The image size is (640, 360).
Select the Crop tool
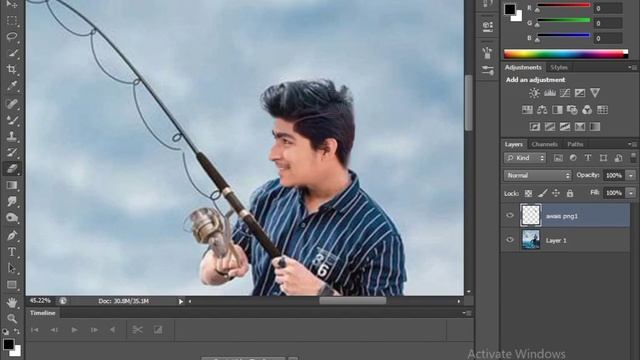pos(12,69)
